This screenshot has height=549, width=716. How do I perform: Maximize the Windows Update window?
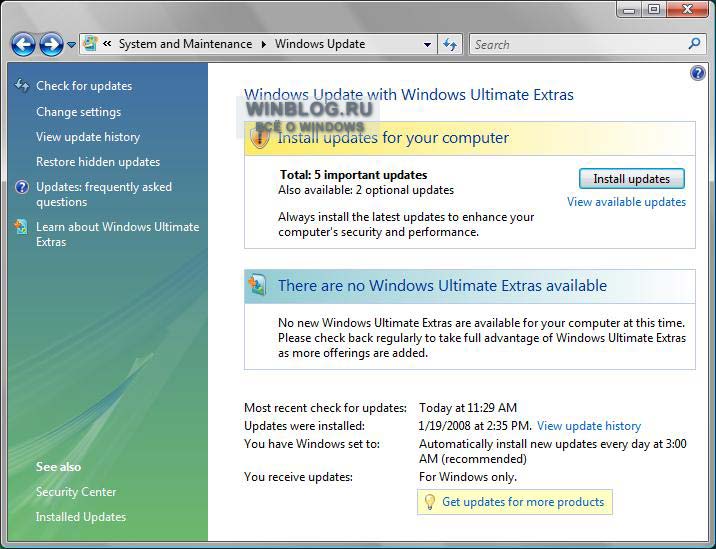(654, 9)
